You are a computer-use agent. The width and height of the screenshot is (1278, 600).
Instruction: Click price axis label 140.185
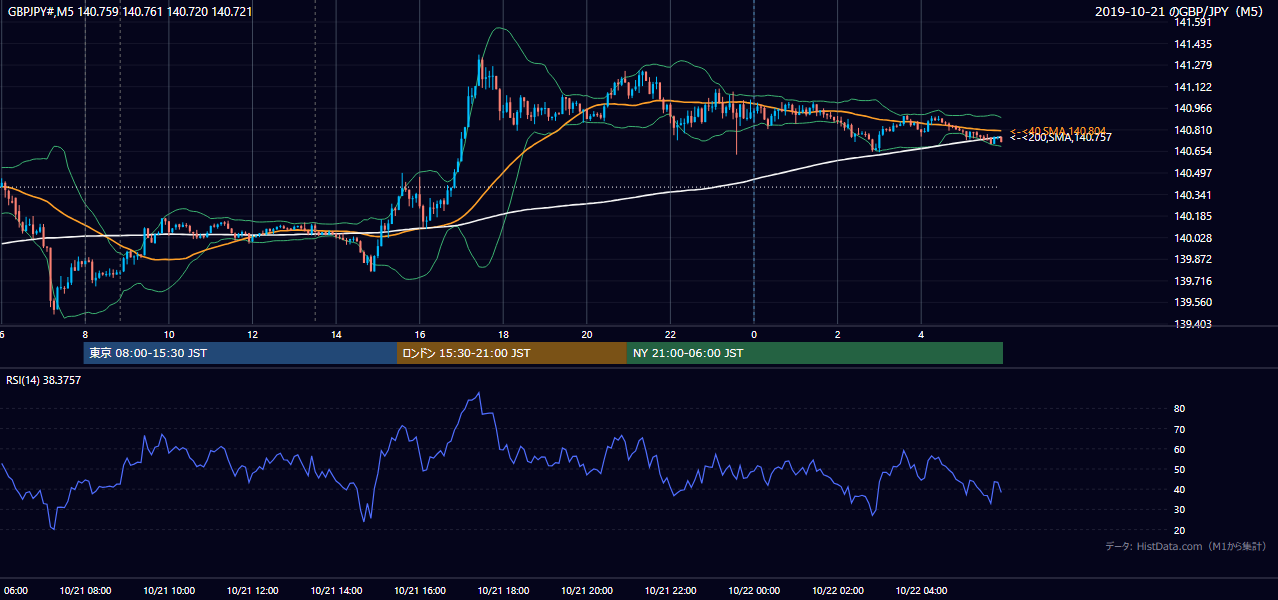(x=1193, y=216)
